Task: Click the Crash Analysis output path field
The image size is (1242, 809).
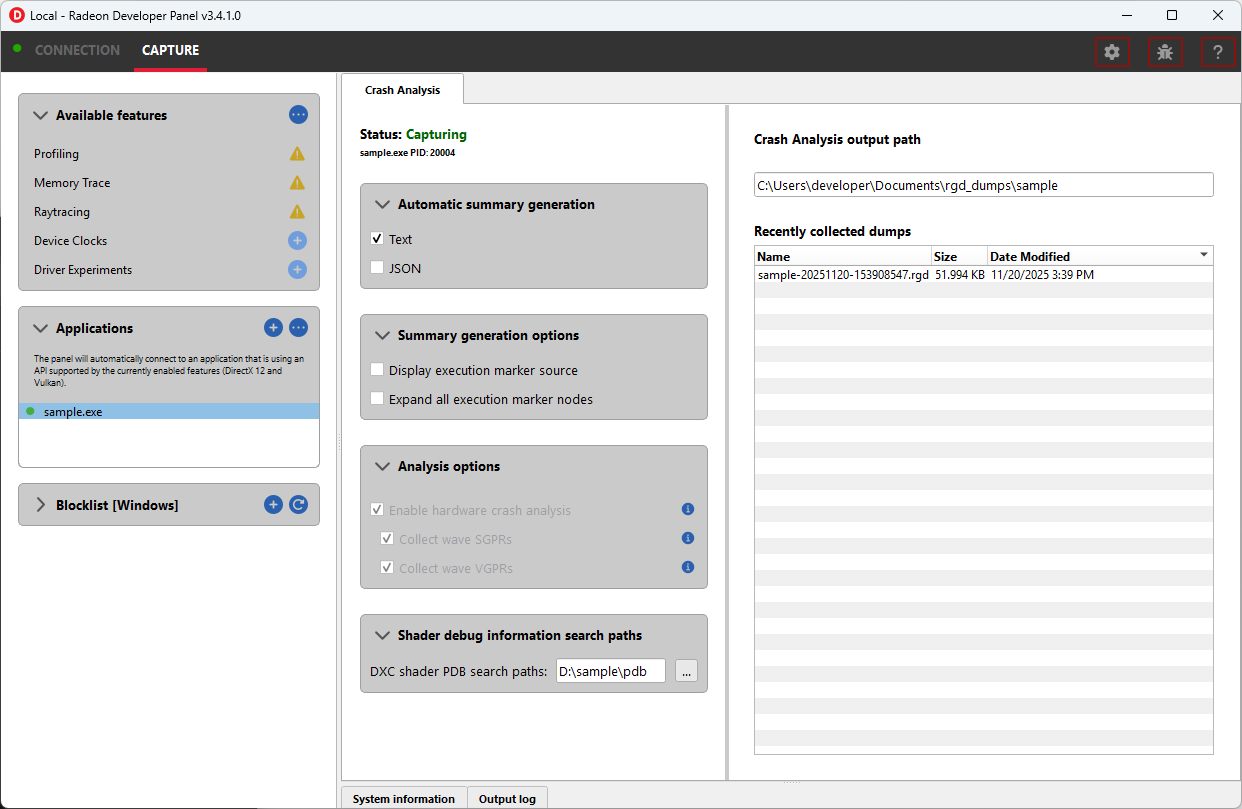Action: pos(983,185)
